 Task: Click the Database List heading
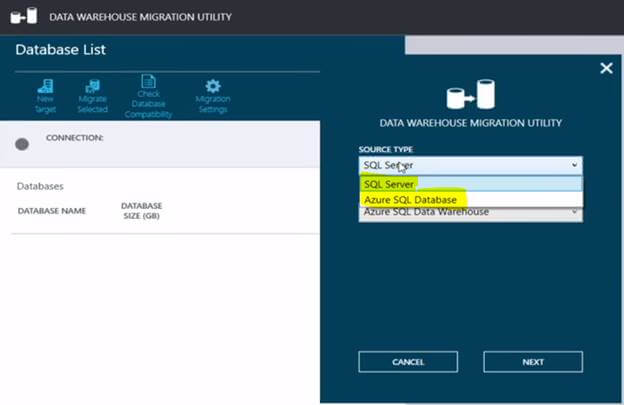pyautogui.click(x=60, y=50)
